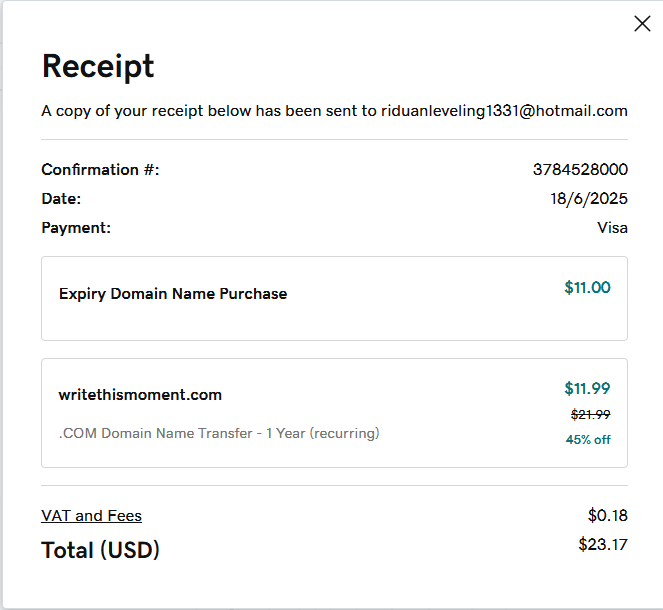Close the receipt dialog with X

pyautogui.click(x=642, y=24)
